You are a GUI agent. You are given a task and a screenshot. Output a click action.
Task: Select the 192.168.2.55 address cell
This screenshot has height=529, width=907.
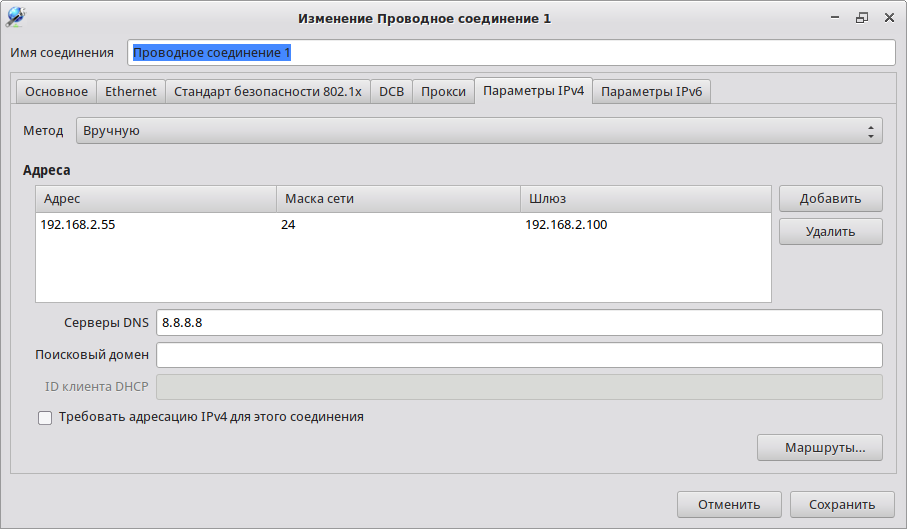78,225
